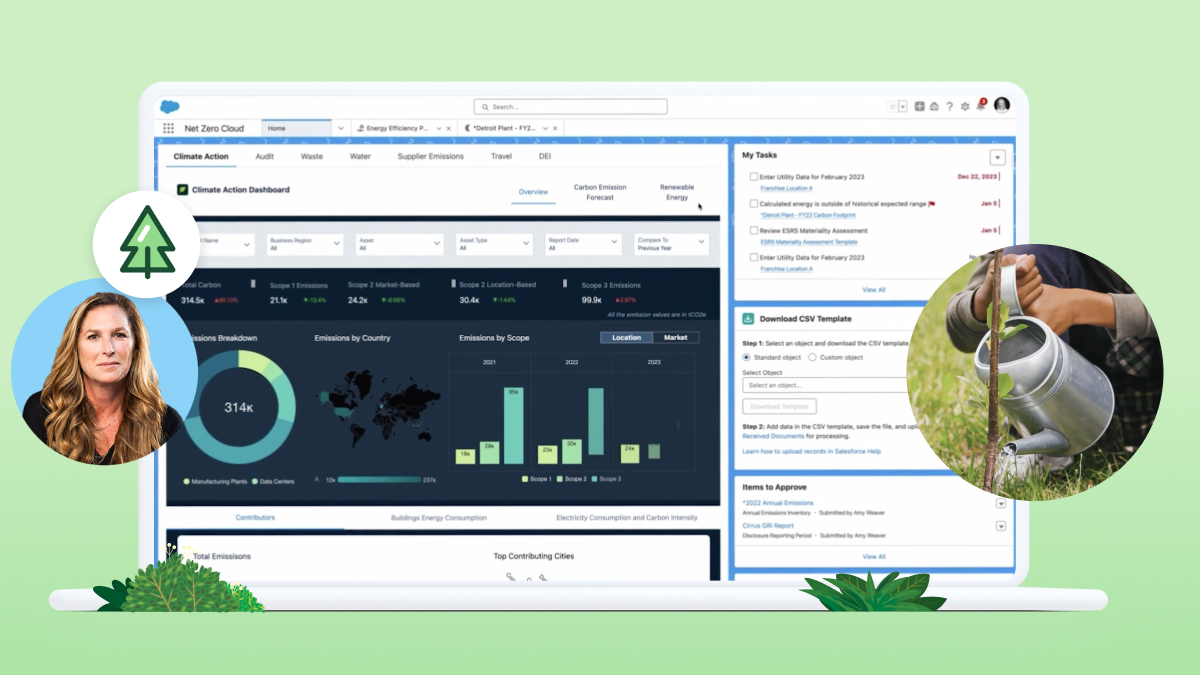Image resolution: width=1200 pixels, height=675 pixels.
Task: Click the Salesforce cloud logo
Action: coord(170,107)
